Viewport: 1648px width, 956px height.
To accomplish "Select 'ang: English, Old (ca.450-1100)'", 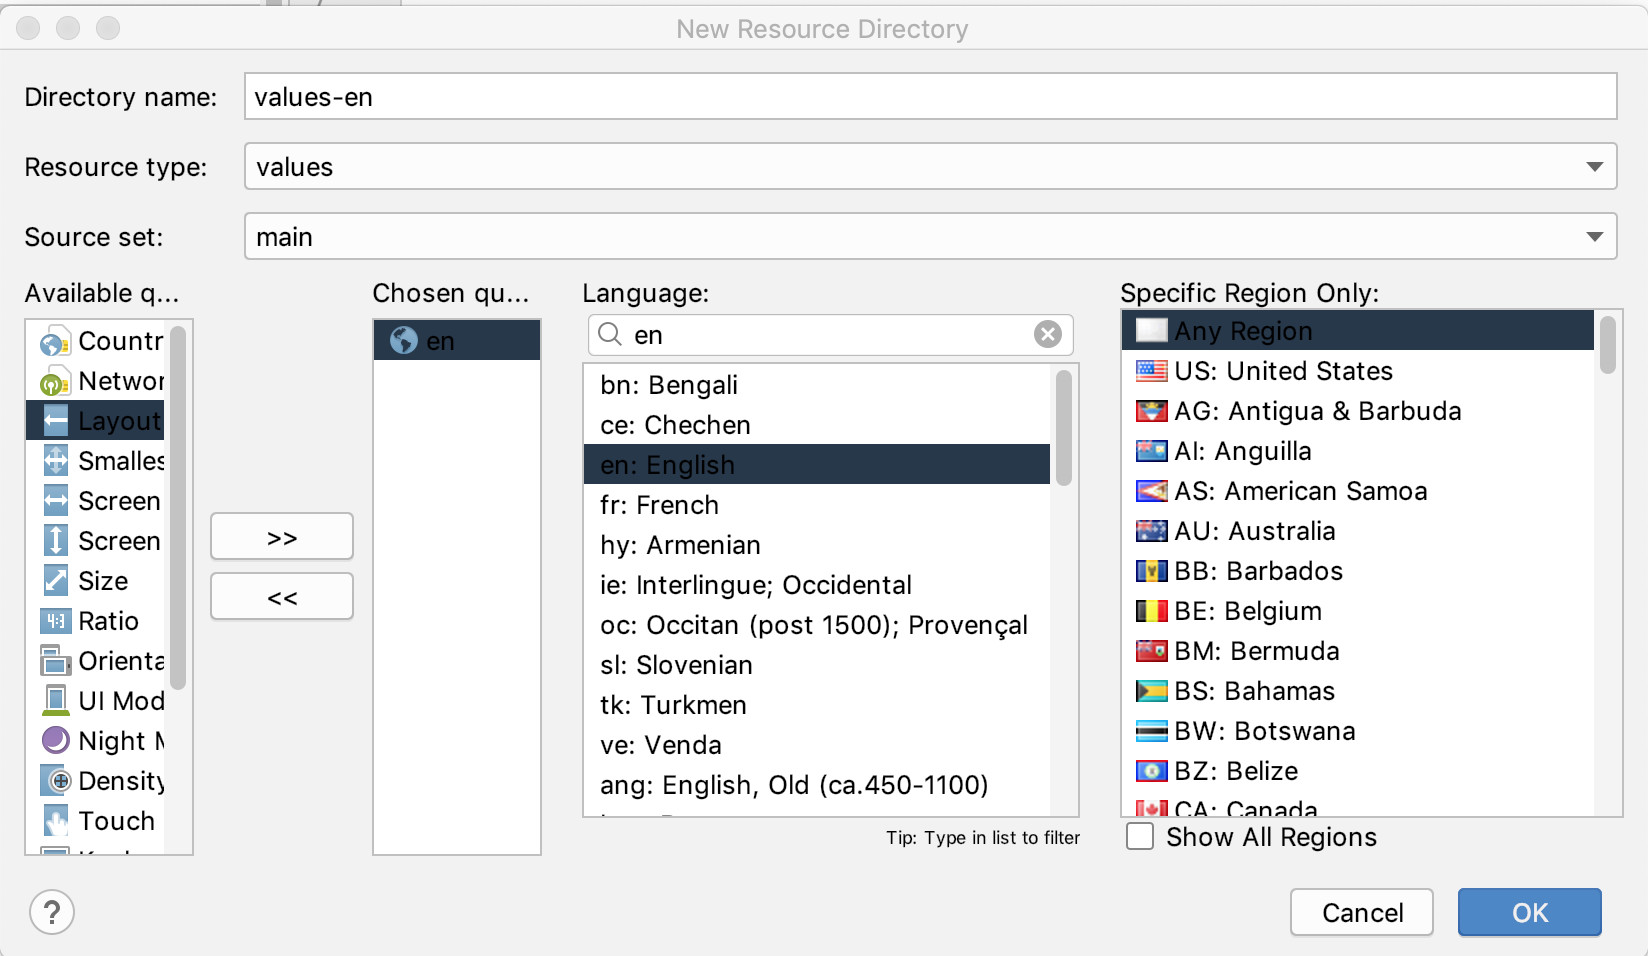I will tap(817, 785).
